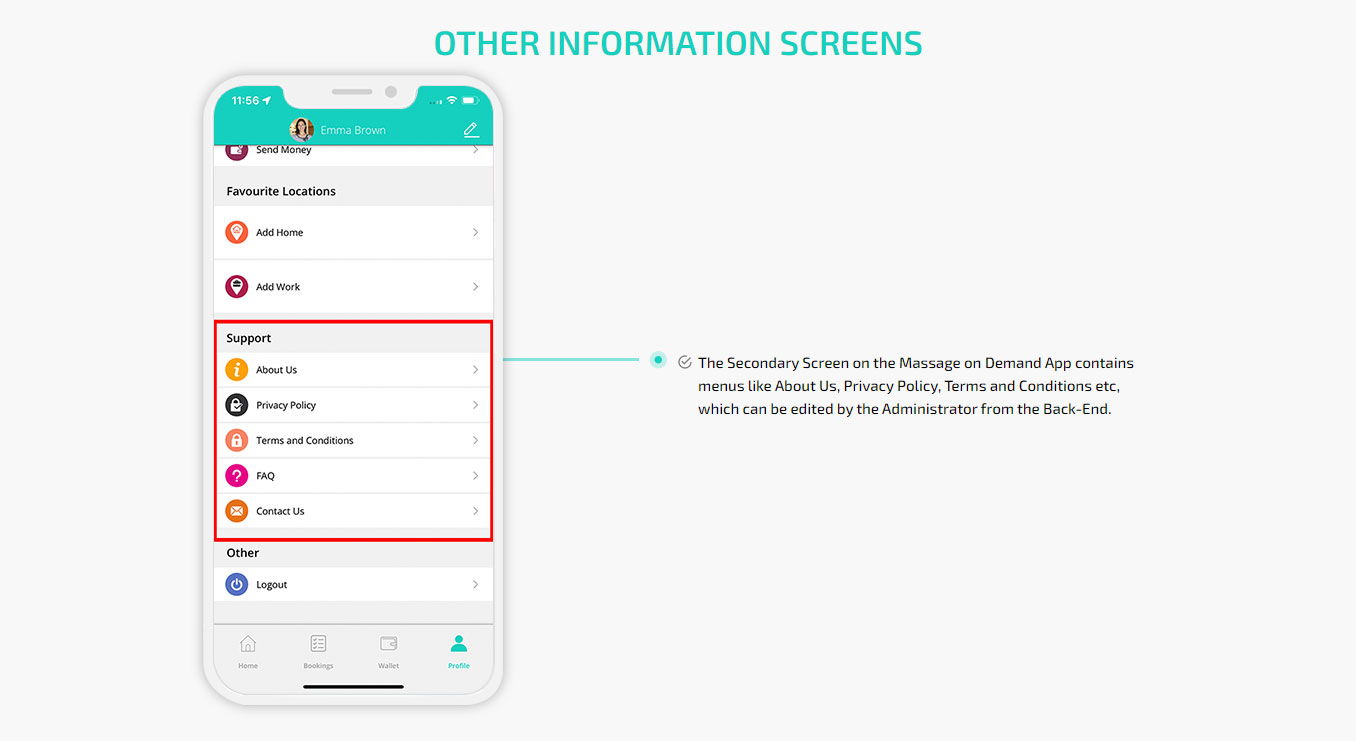Screen dimensions: 1356x741
Task: Open the FAQ label
Action: 265,476
